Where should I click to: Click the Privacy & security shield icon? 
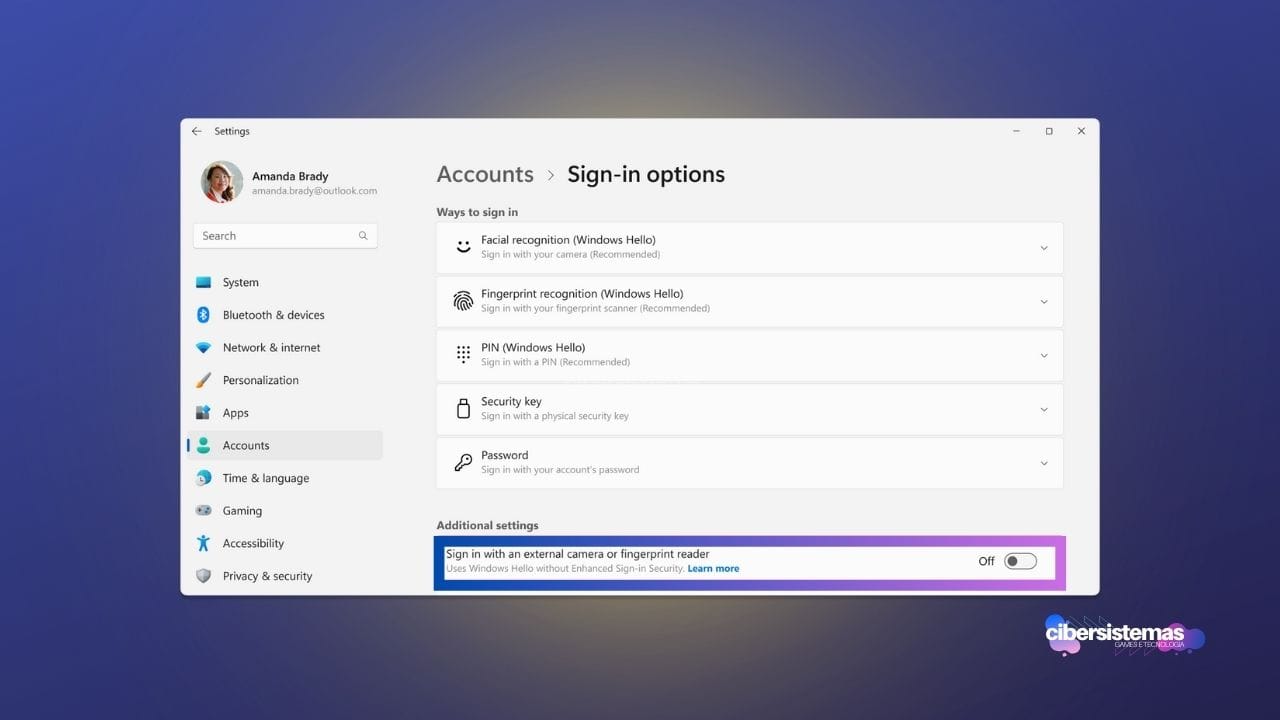203,576
